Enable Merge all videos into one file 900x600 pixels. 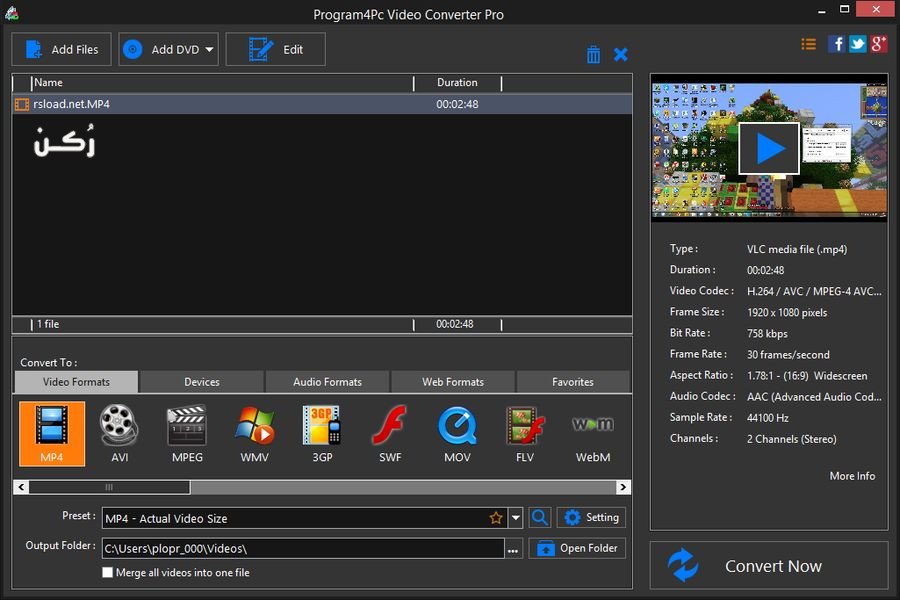[x=107, y=572]
